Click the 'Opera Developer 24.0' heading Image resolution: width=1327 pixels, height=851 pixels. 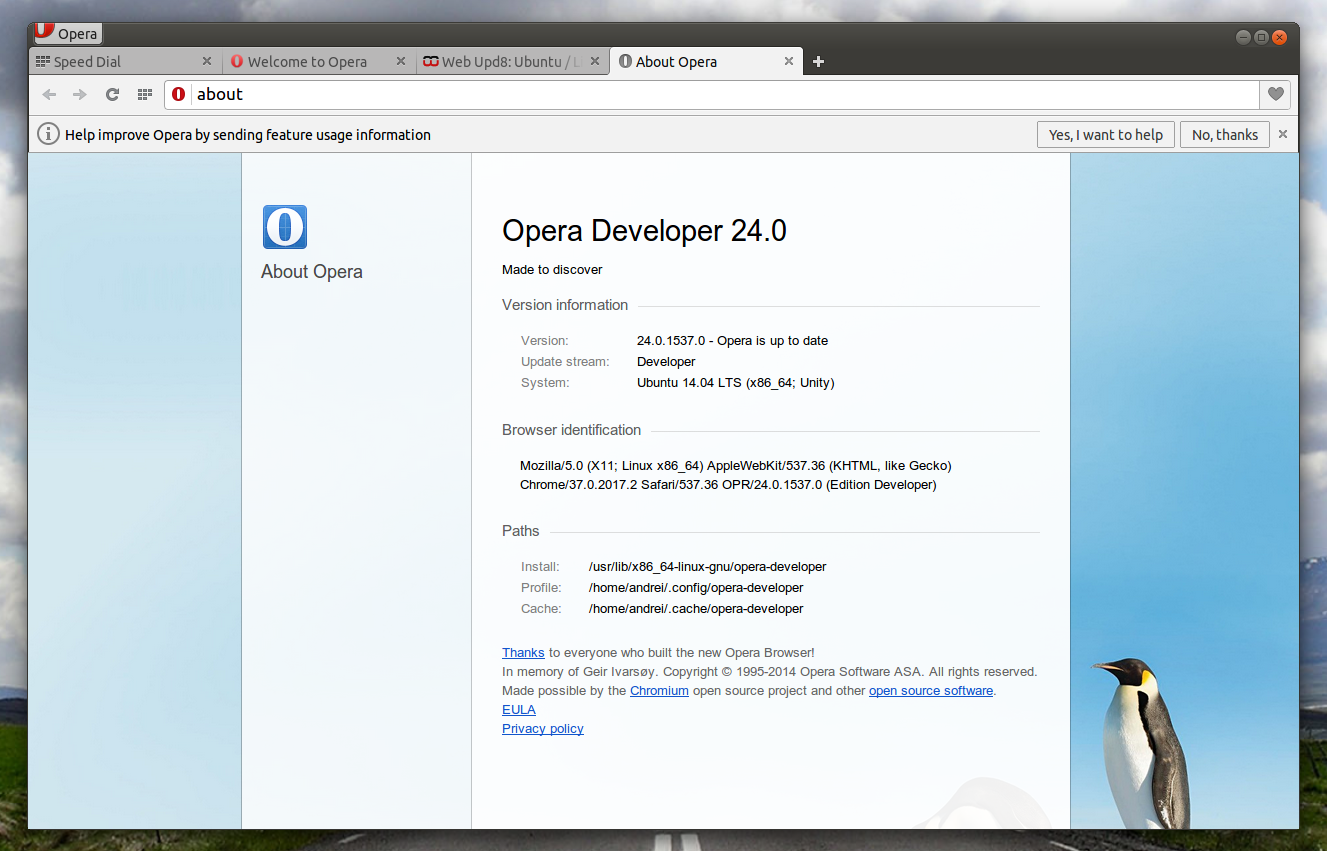click(644, 231)
